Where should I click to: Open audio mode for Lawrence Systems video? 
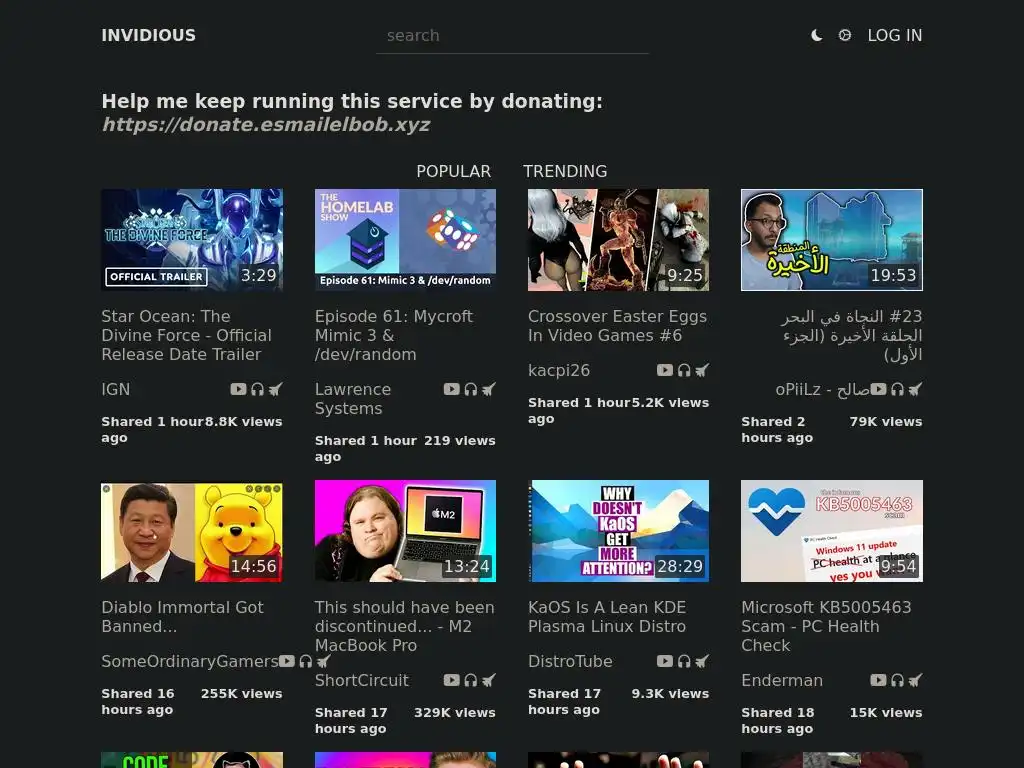click(470, 389)
